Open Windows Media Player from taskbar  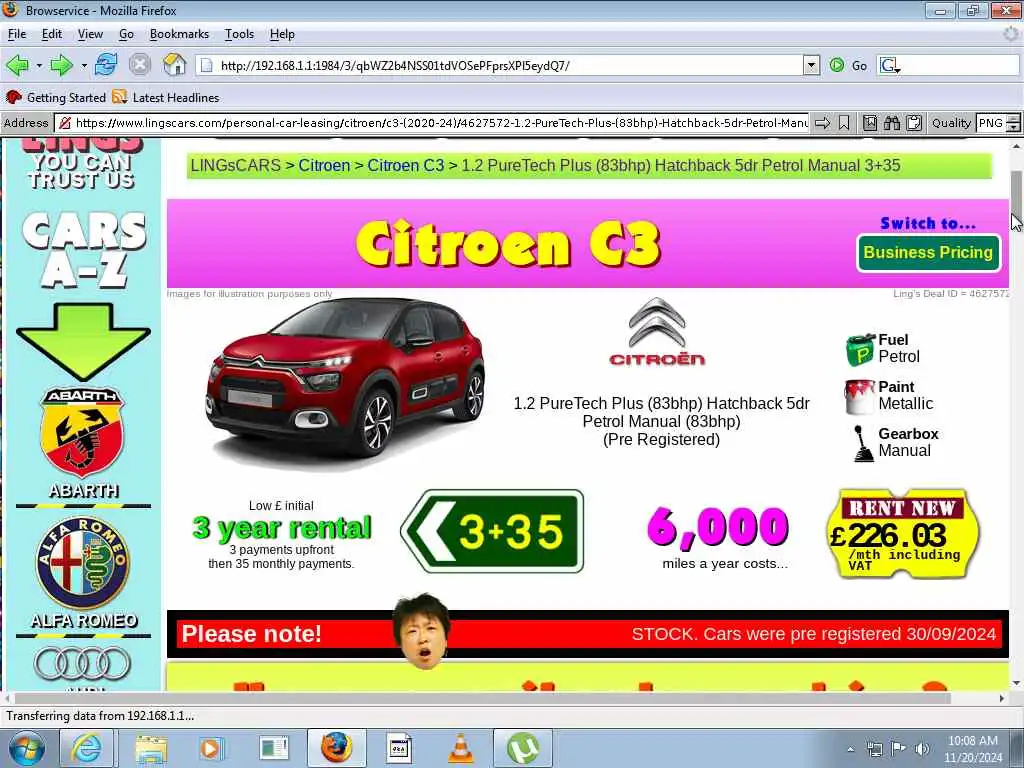click(212, 748)
